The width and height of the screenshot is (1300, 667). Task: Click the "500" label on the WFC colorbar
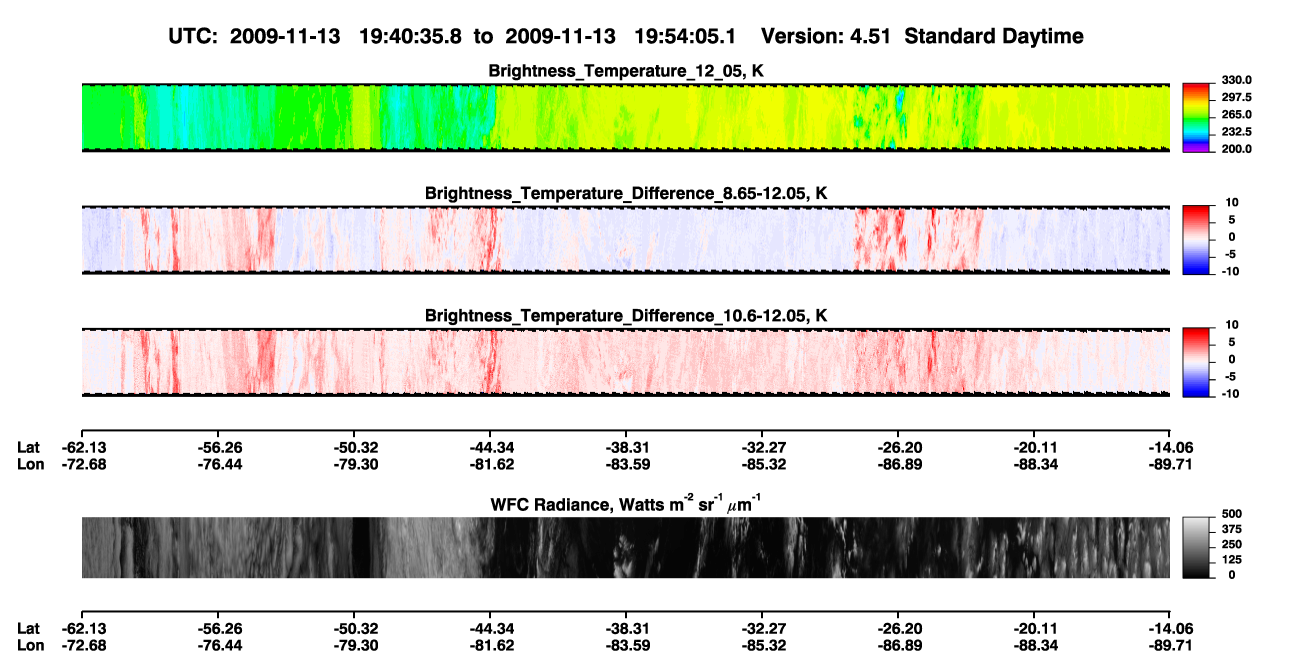coord(1230,516)
